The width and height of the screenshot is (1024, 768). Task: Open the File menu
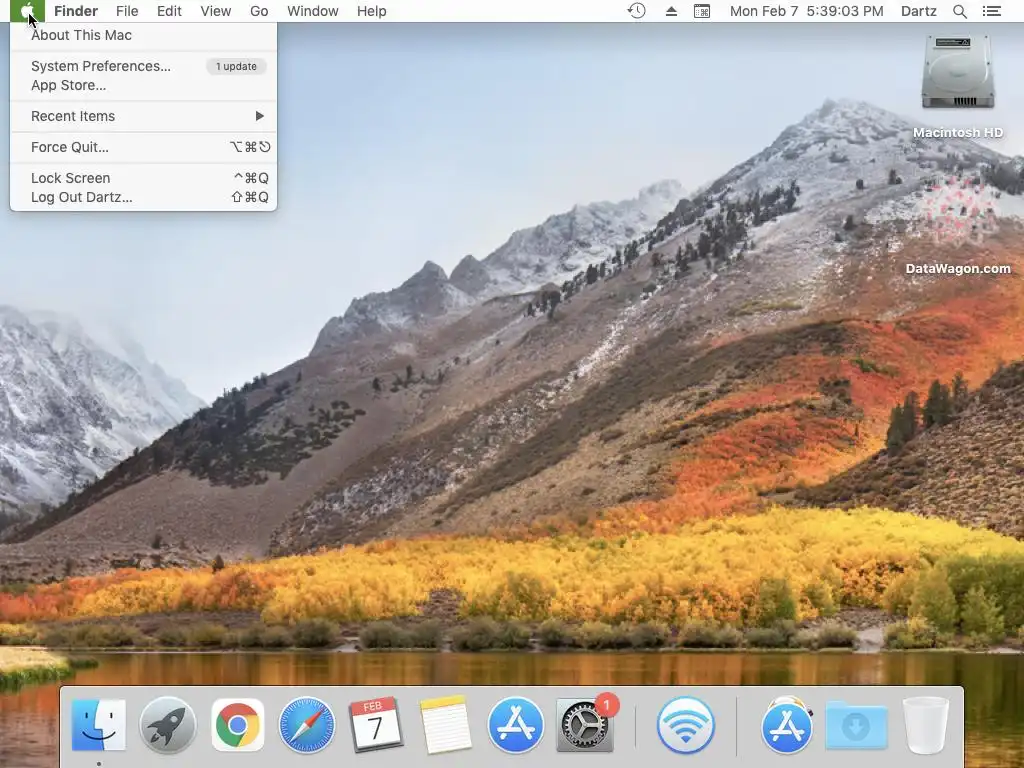[x=127, y=11]
